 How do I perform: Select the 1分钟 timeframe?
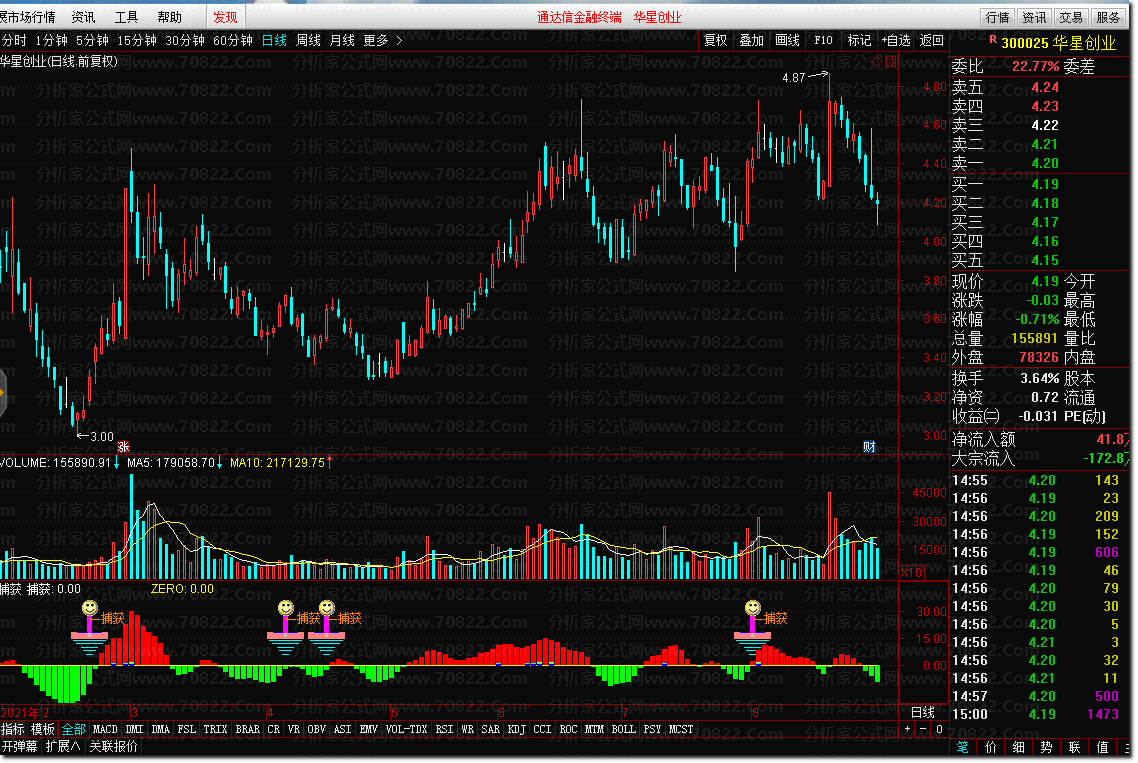(51, 41)
